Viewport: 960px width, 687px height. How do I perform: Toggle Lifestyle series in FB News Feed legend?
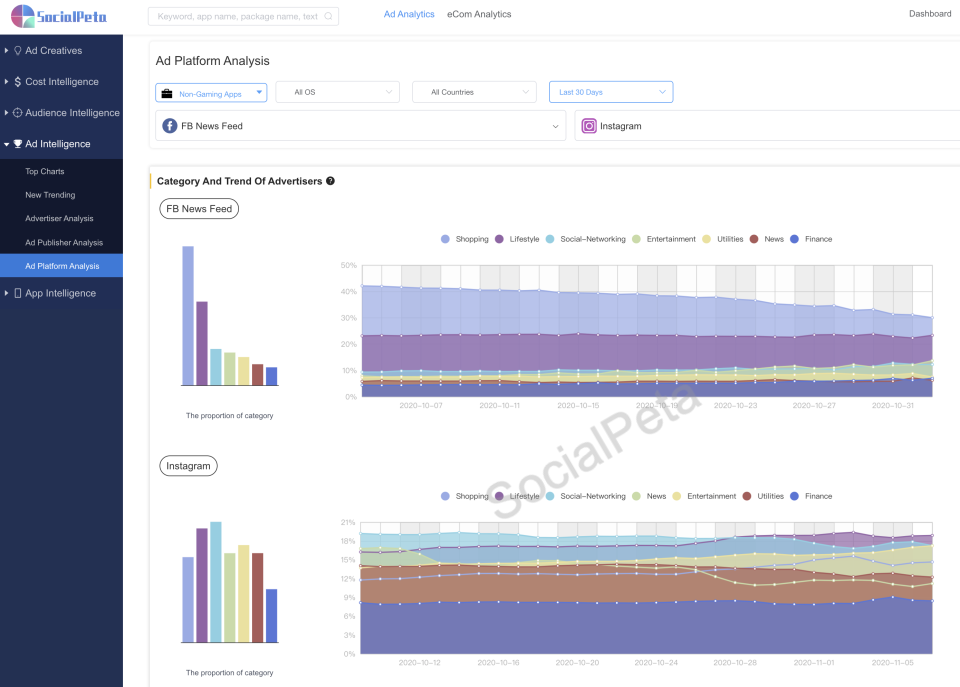[x=517, y=239]
